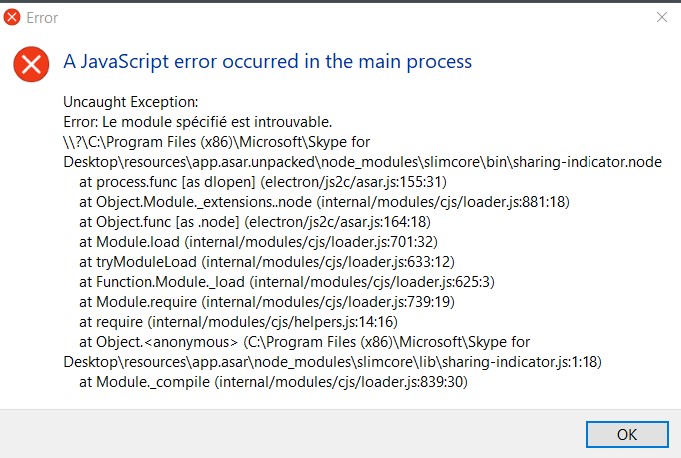The width and height of the screenshot is (681, 458).
Task: Click the small error icon in title bar
Action: coord(12,17)
